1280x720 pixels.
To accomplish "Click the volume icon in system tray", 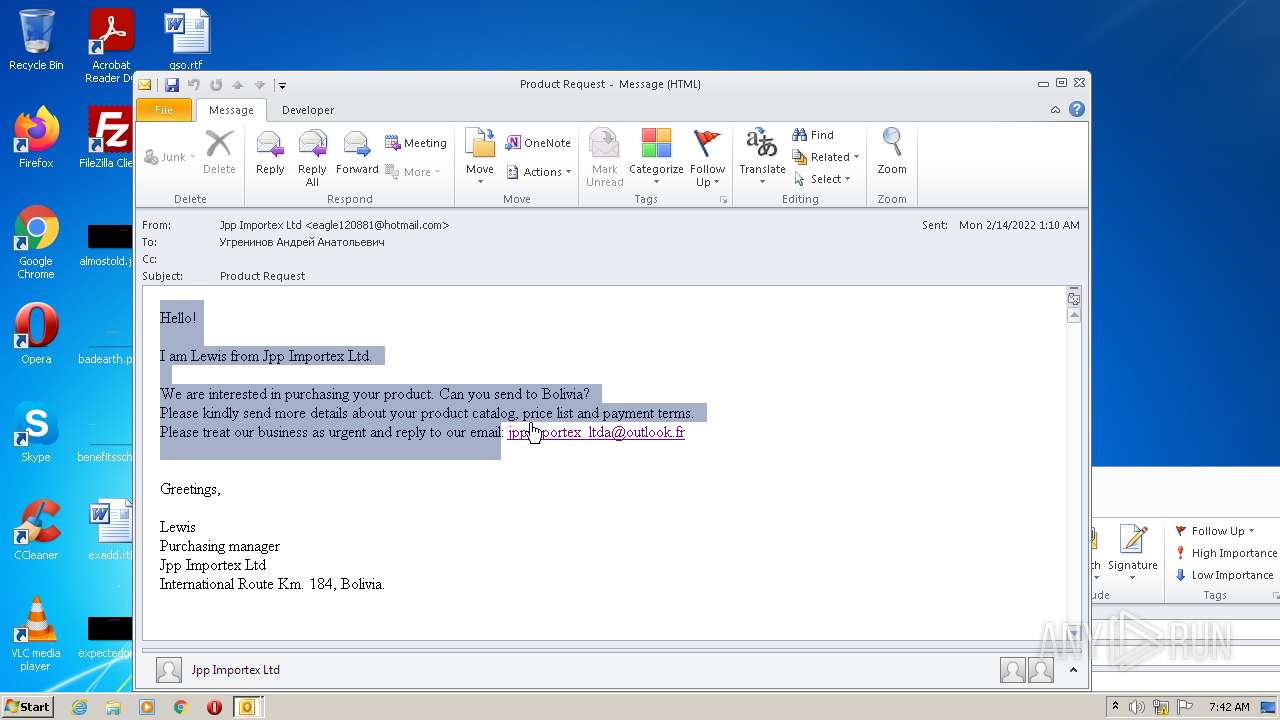I will (x=1137, y=707).
